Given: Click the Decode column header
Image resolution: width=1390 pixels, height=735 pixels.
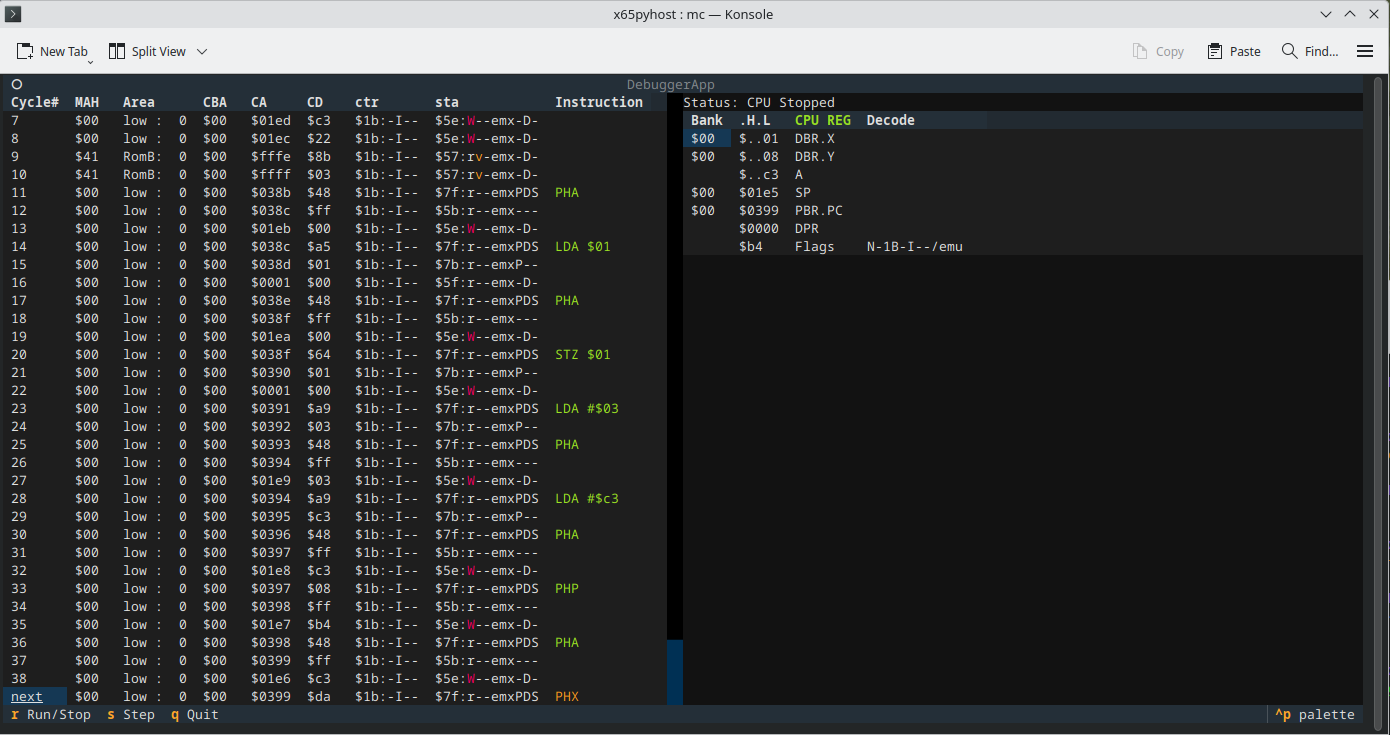Looking at the screenshot, I should 891,120.
